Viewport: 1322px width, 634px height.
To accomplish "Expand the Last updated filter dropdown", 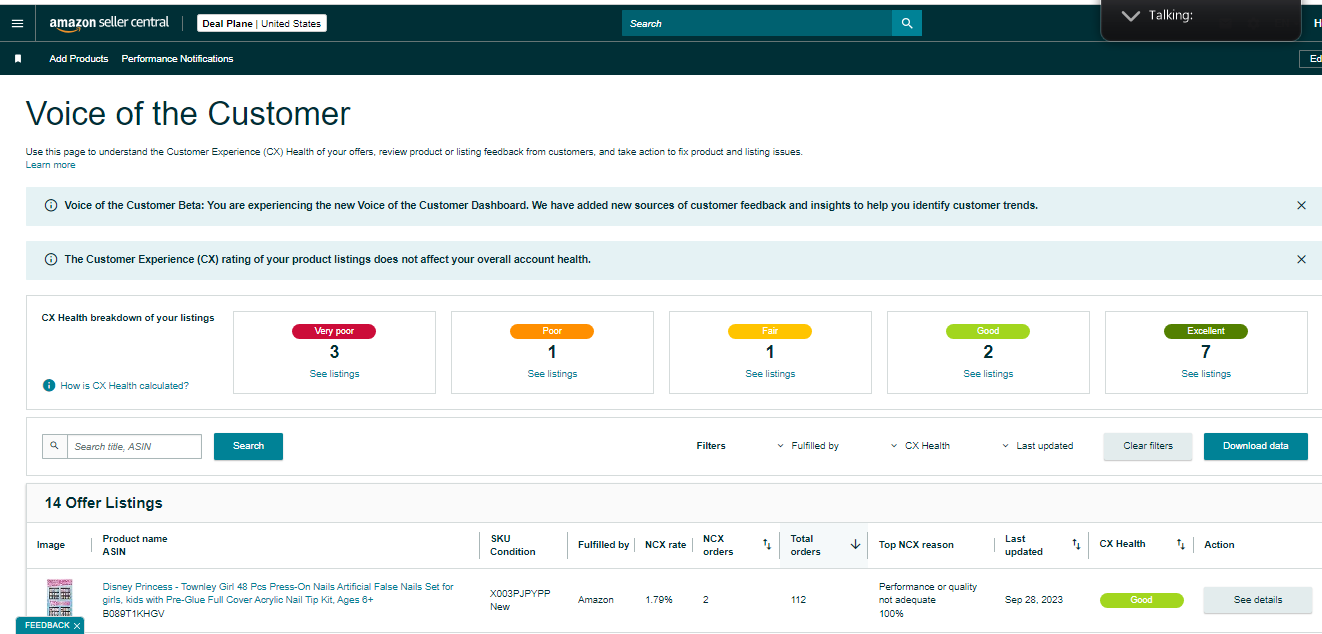I will coord(1037,446).
